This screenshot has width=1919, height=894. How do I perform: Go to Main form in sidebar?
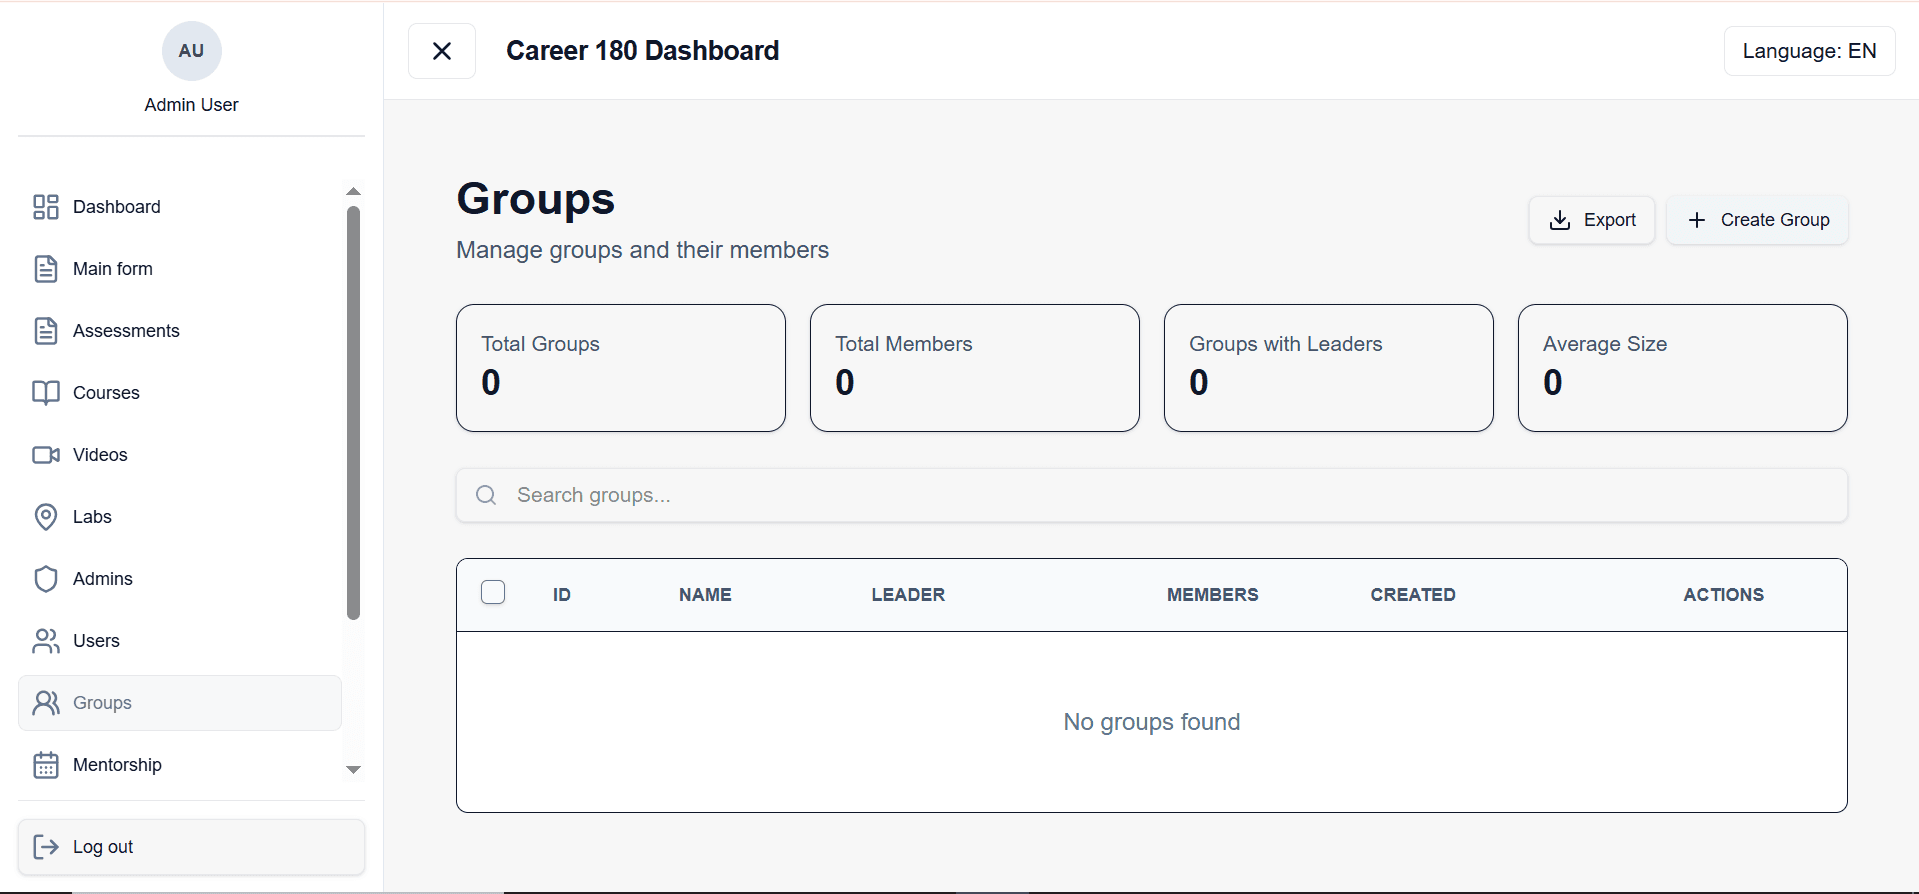pyautogui.click(x=180, y=269)
